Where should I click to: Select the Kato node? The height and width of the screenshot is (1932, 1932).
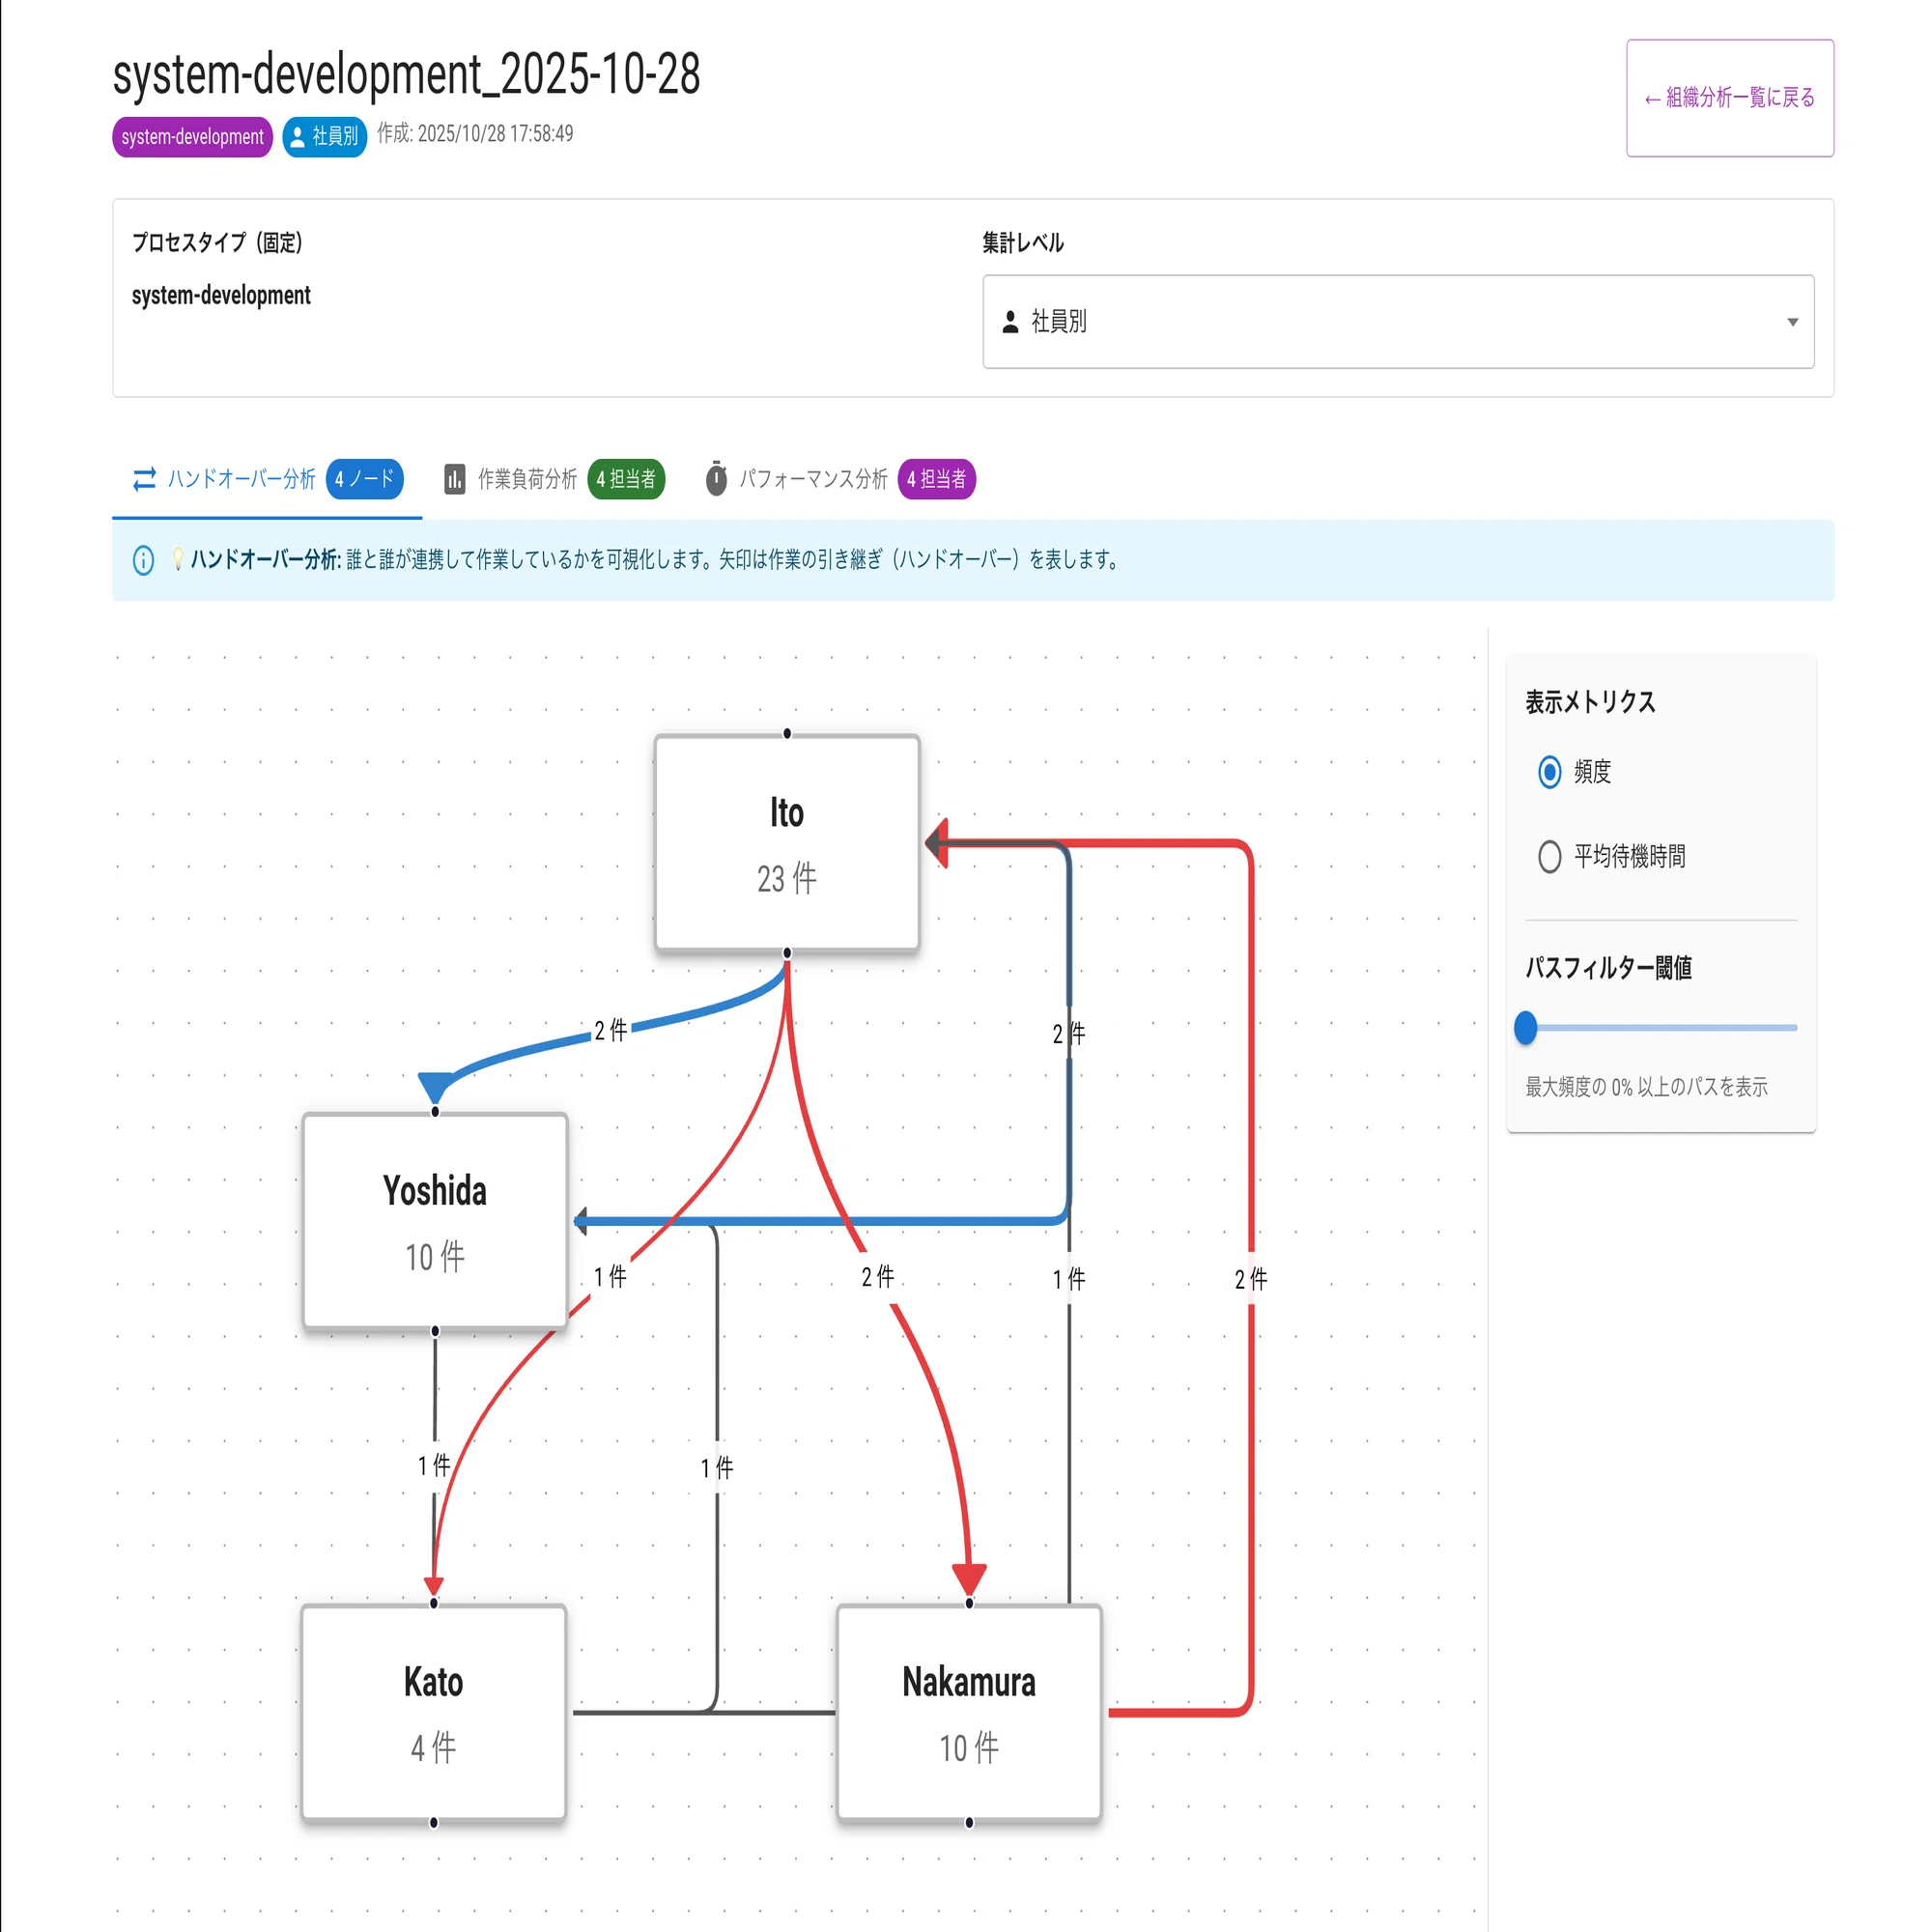pyautogui.click(x=434, y=1712)
